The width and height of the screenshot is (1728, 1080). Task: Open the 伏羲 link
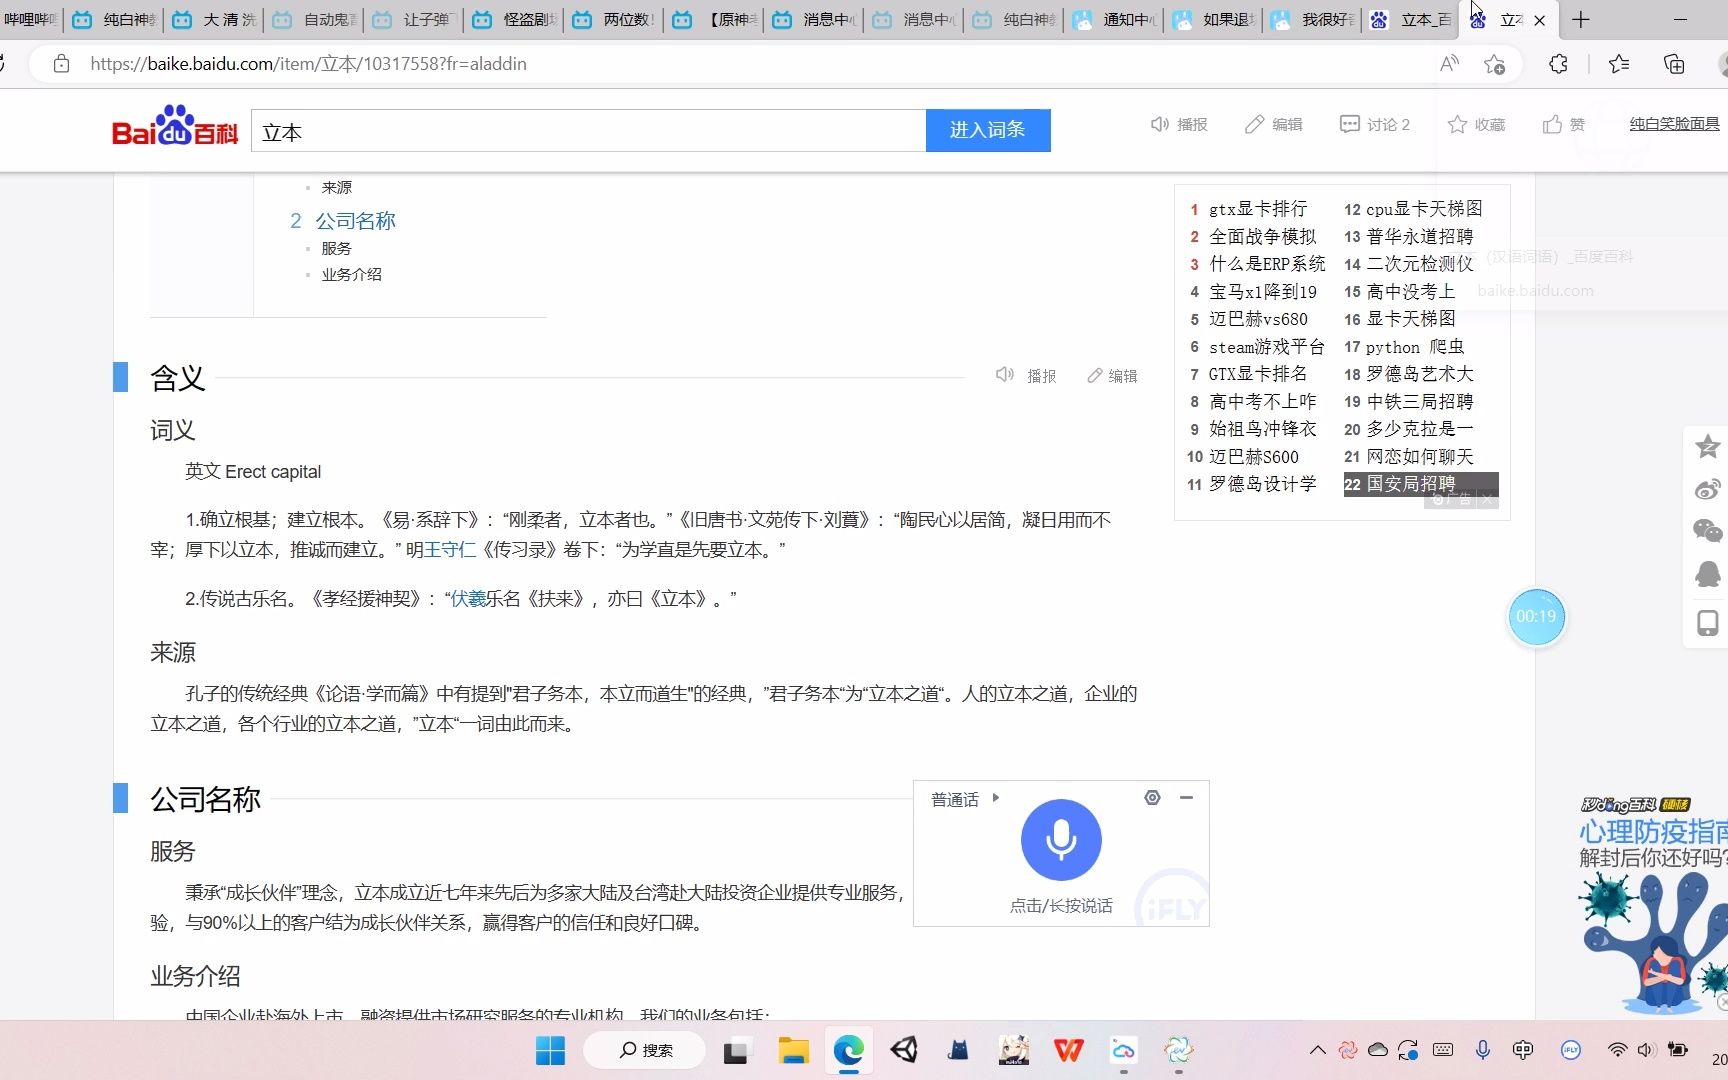(468, 598)
